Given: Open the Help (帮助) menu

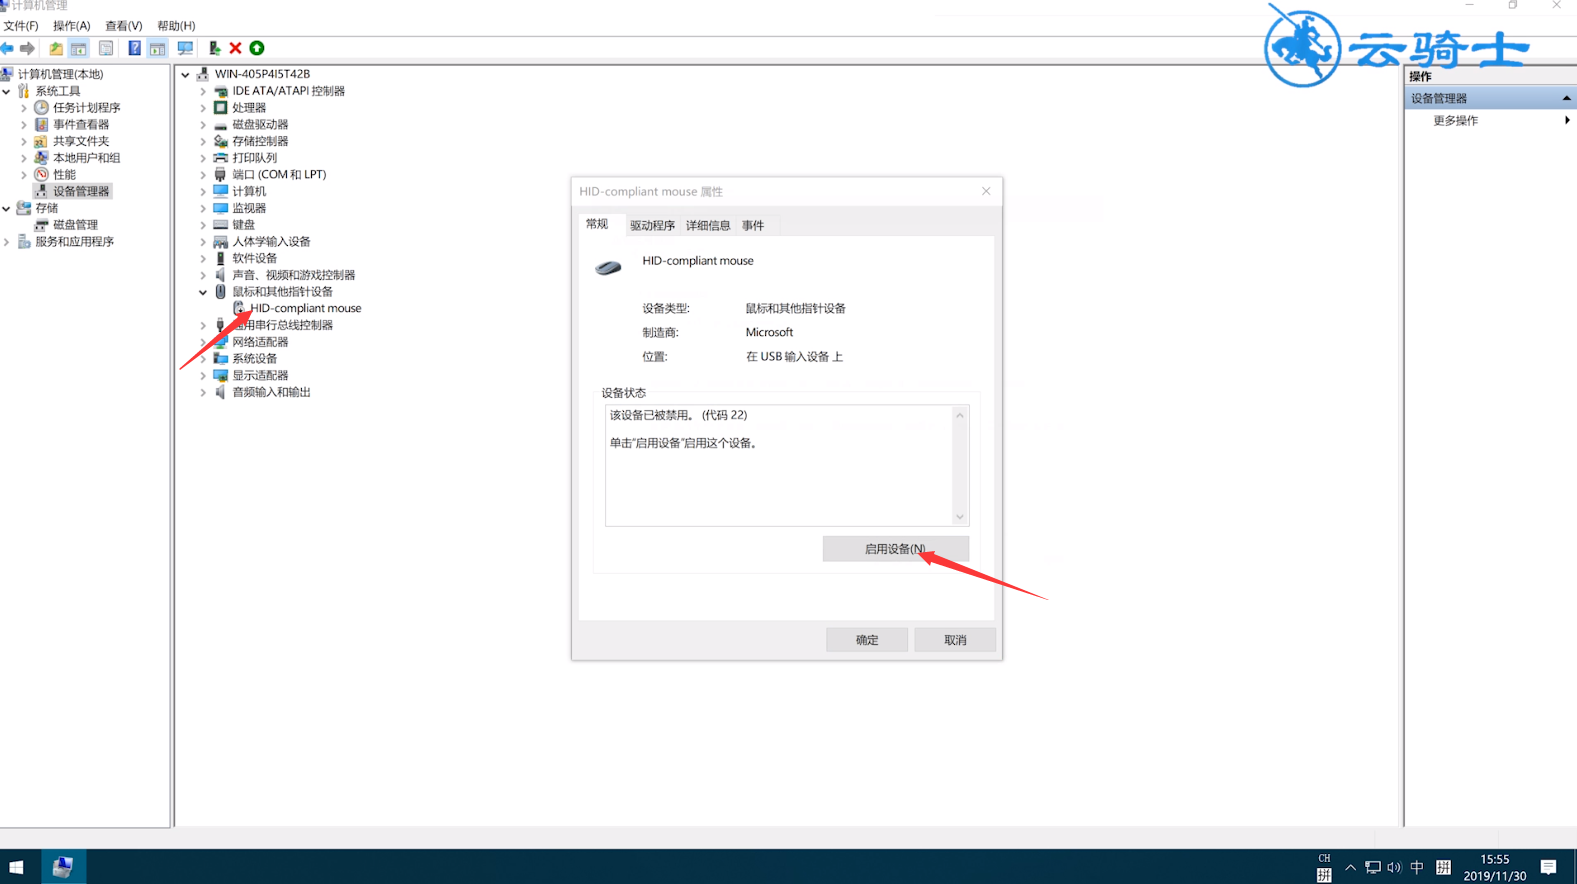Looking at the screenshot, I should pyautogui.click(x=176, y=26).
